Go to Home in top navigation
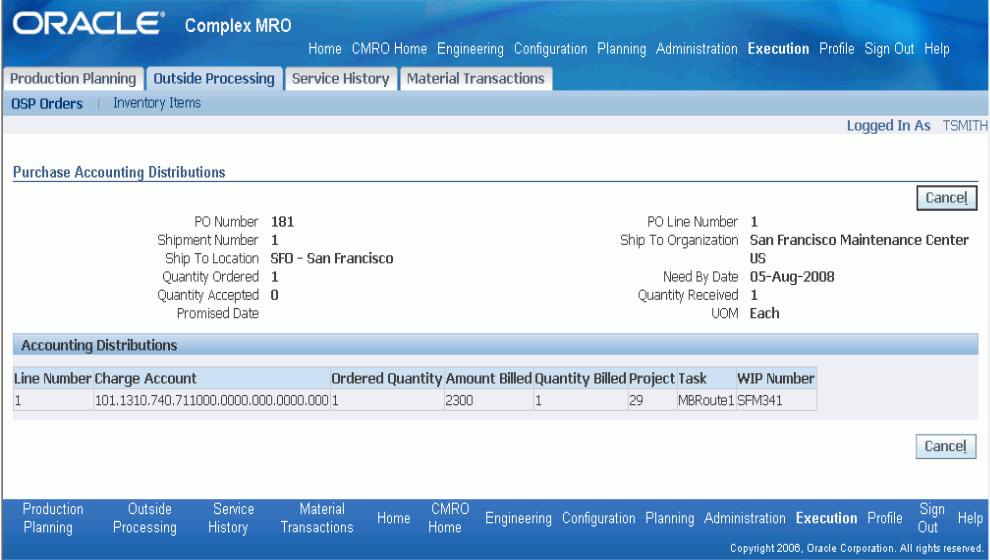The height and width of the screenshot is (560, 990). (x=325, y=49)
